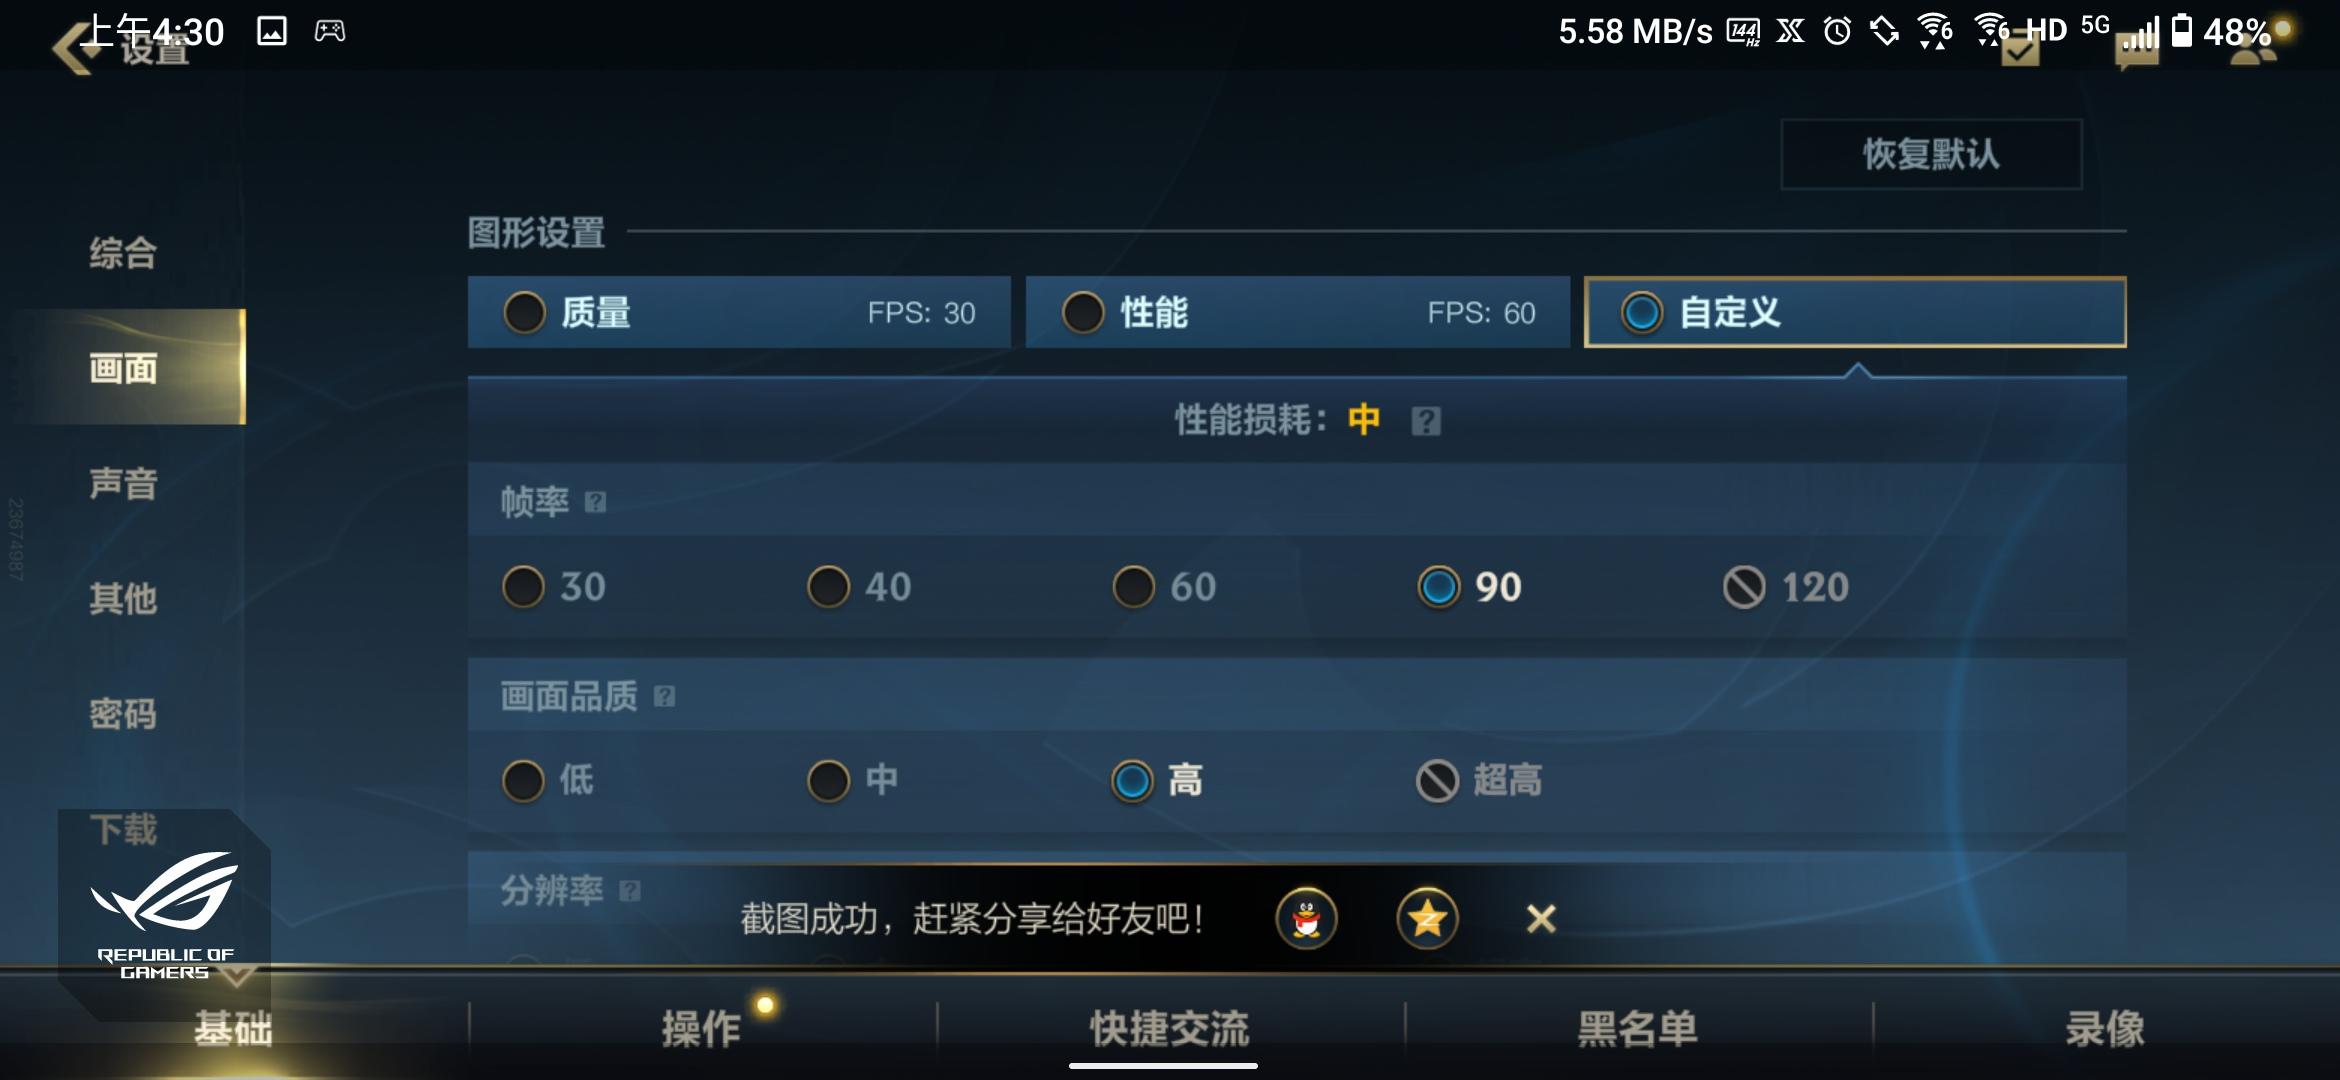Image resolution: width=2340 pixels, height=1080 pixels.
Task: Open the 操作 bottom tab
Action: pyautogui.click(x=702, y=1029)
